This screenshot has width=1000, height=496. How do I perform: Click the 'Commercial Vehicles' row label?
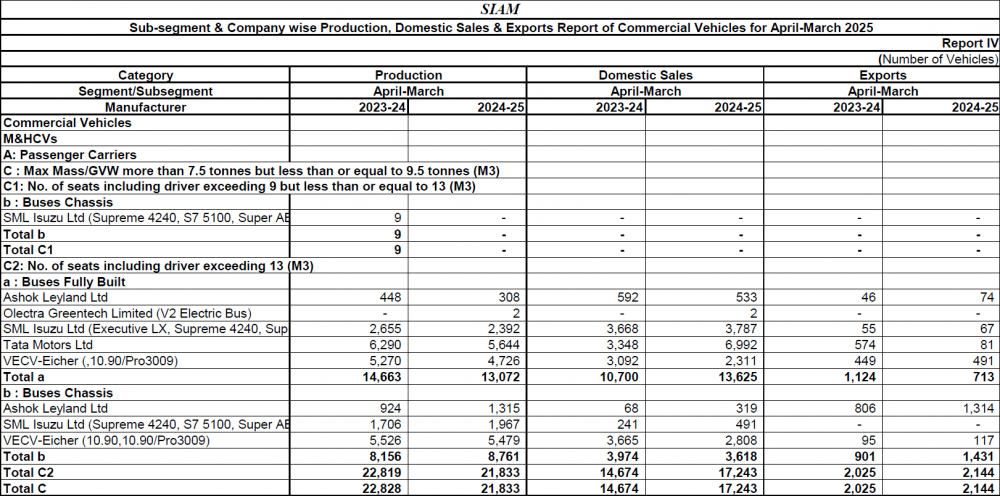[67, 122]
